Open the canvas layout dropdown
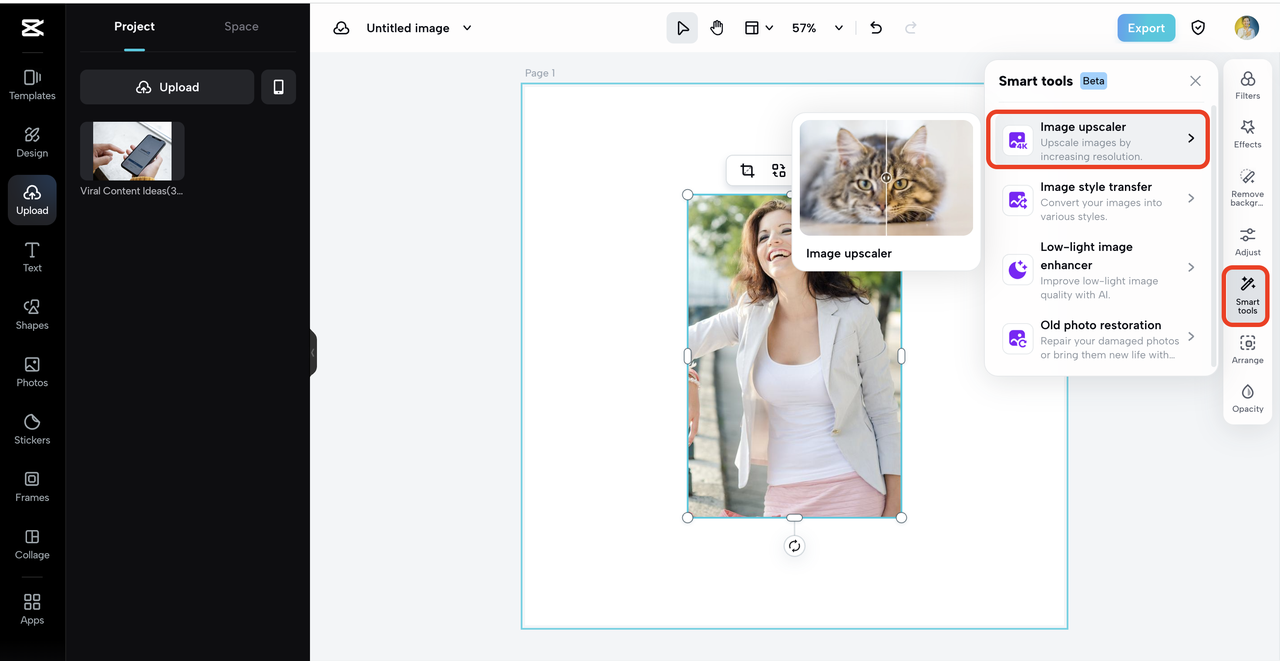1280x661 pixels. pyautogui.click(x=758, y=28)
